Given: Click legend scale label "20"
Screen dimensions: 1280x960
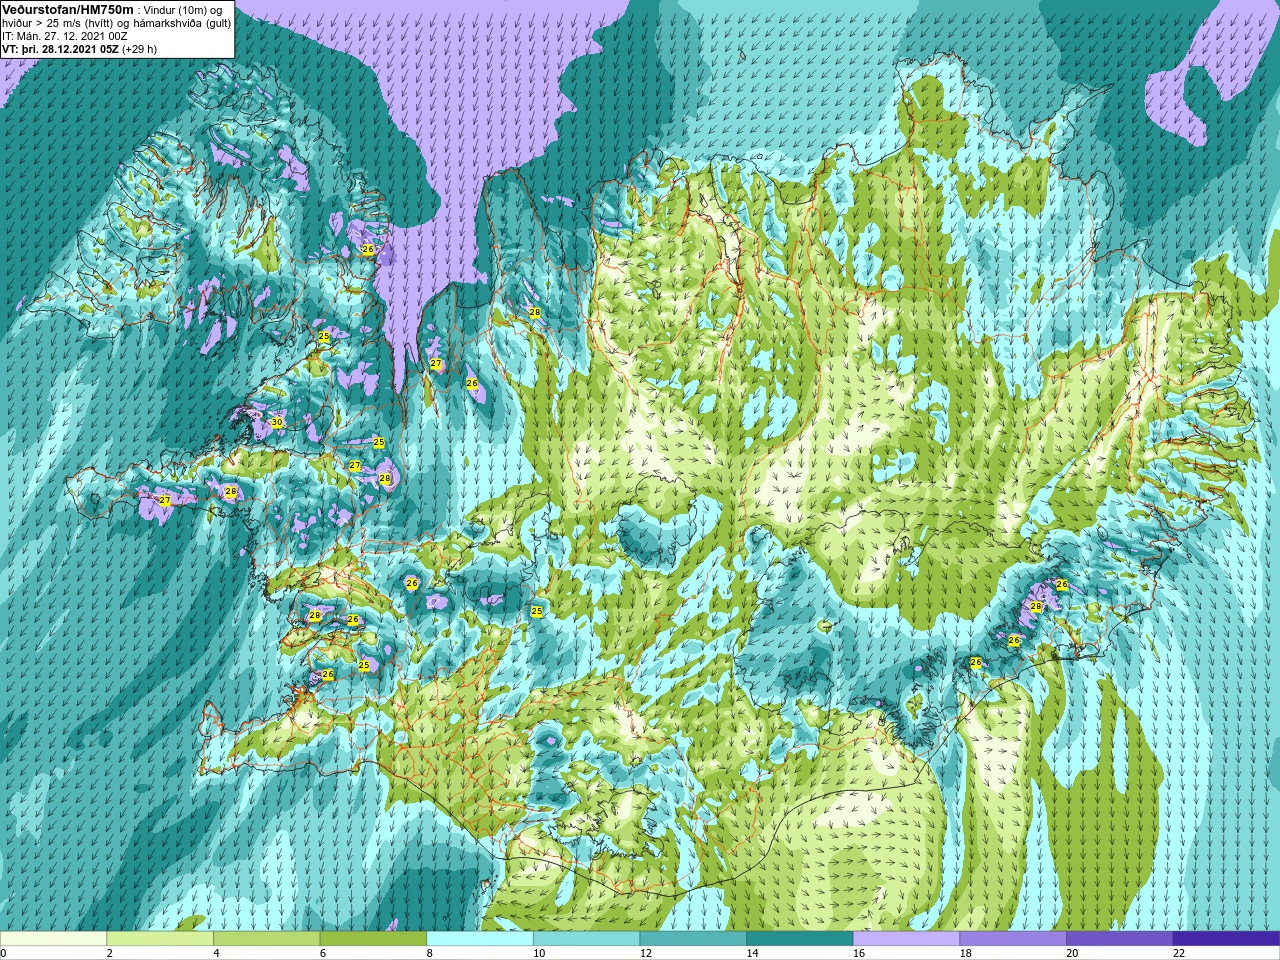Looking at the screenshot, I should pyautogui.click(x=1072, y=953).
